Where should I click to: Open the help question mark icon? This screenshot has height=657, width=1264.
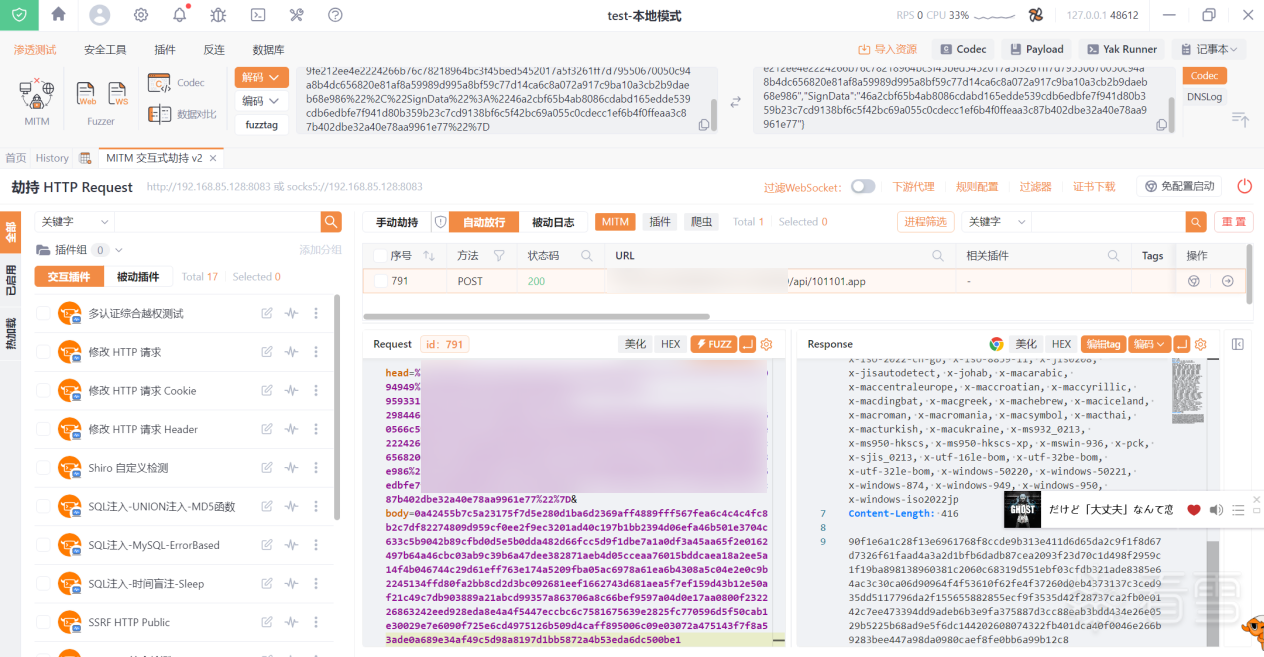pyautogui.click(x=335, y=15)
